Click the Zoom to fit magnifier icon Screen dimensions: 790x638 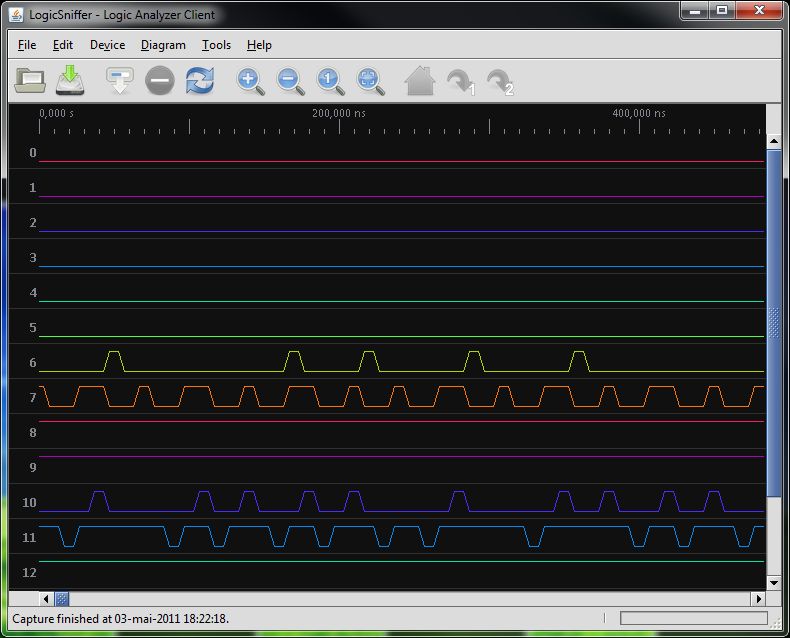pos(370,80)
